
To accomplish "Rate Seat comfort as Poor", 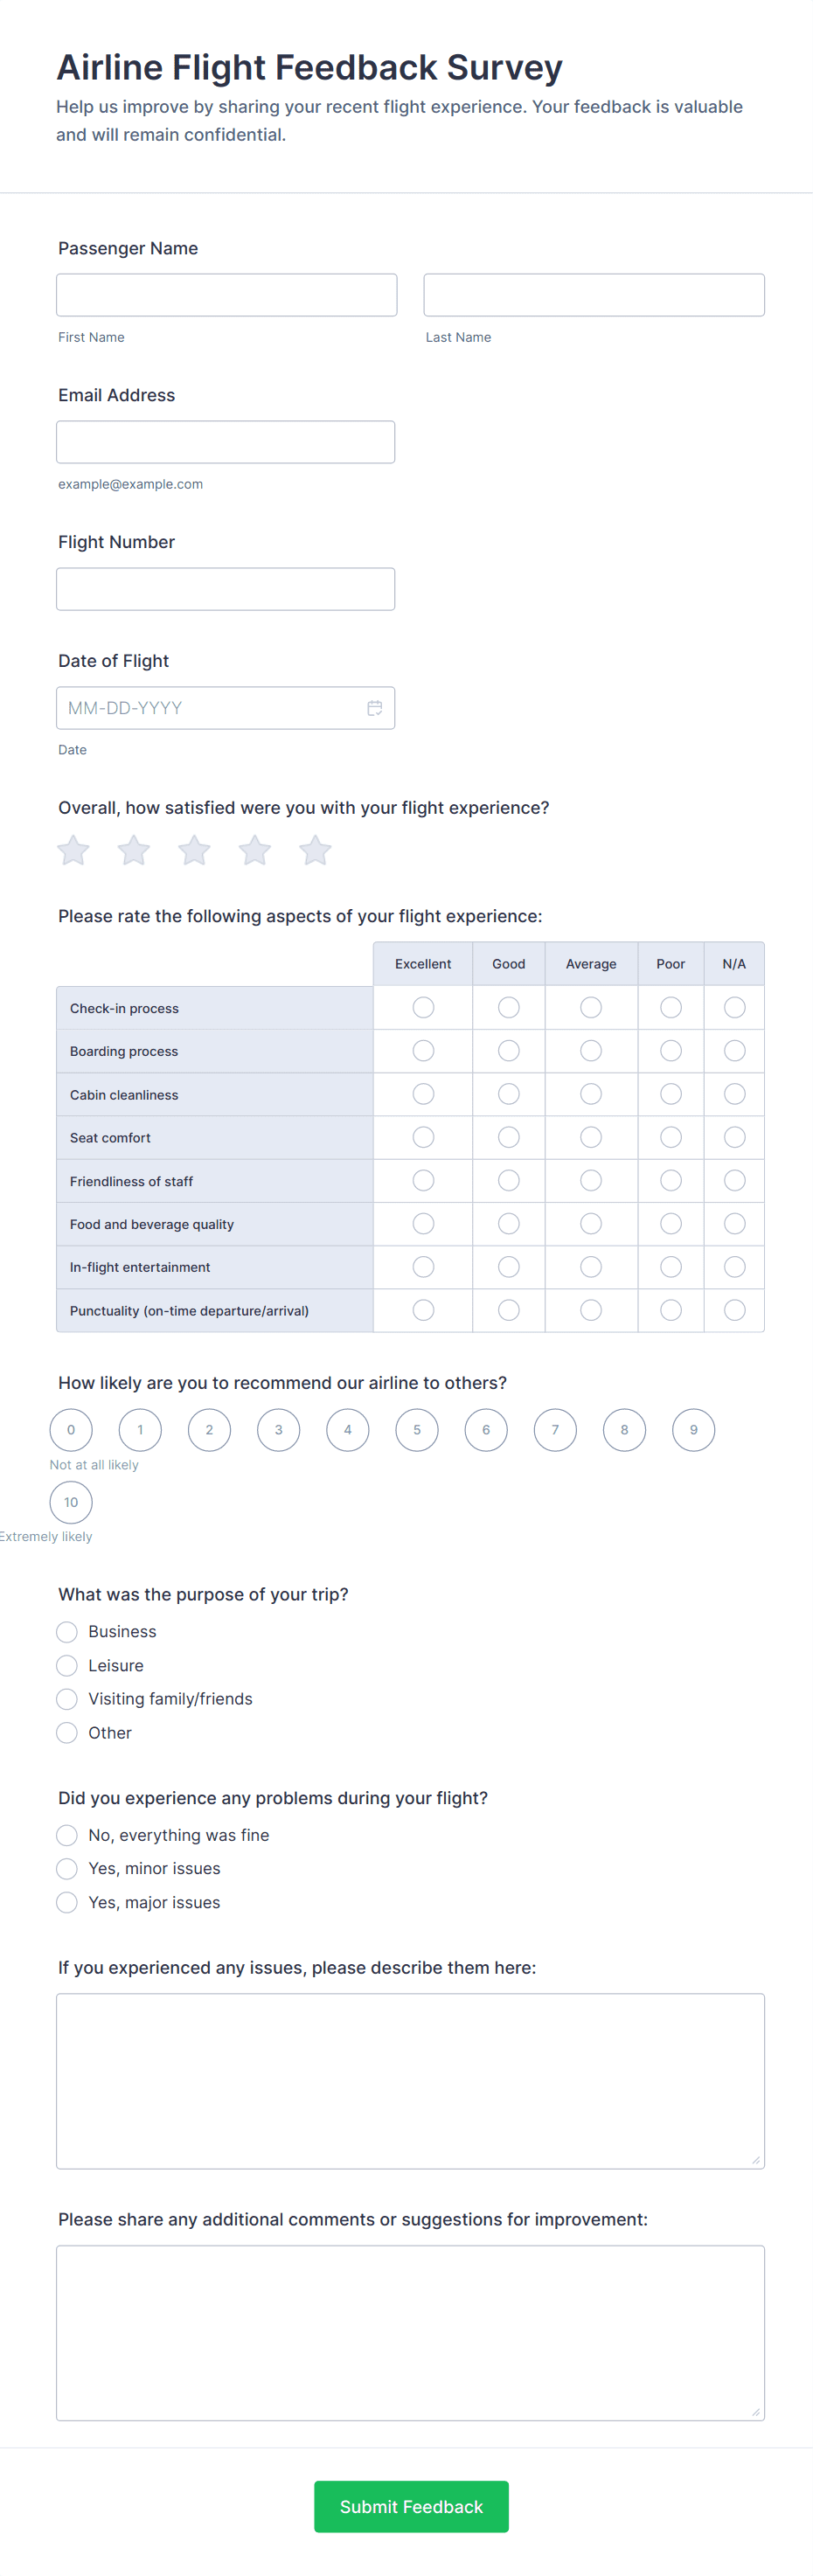I will [671, 1138].
